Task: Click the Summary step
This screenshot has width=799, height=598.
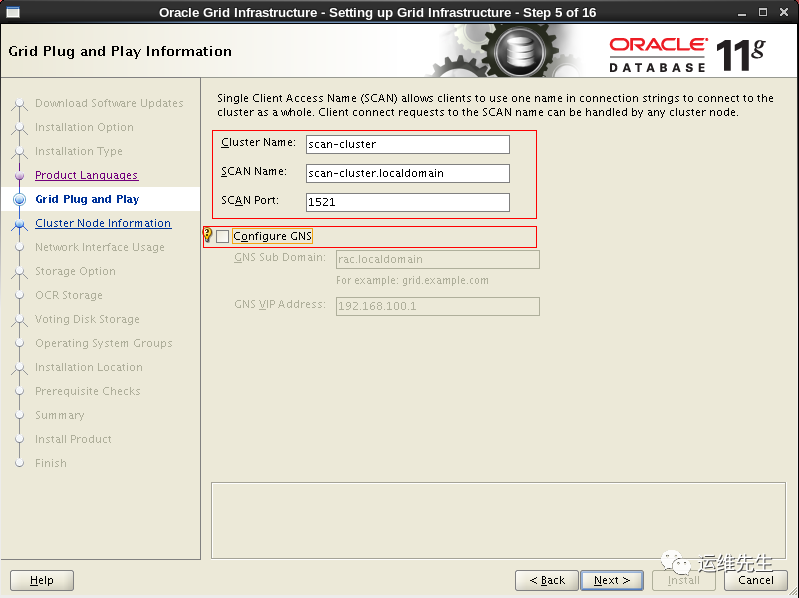Action: pyautogui.click(x=60, y=415)
